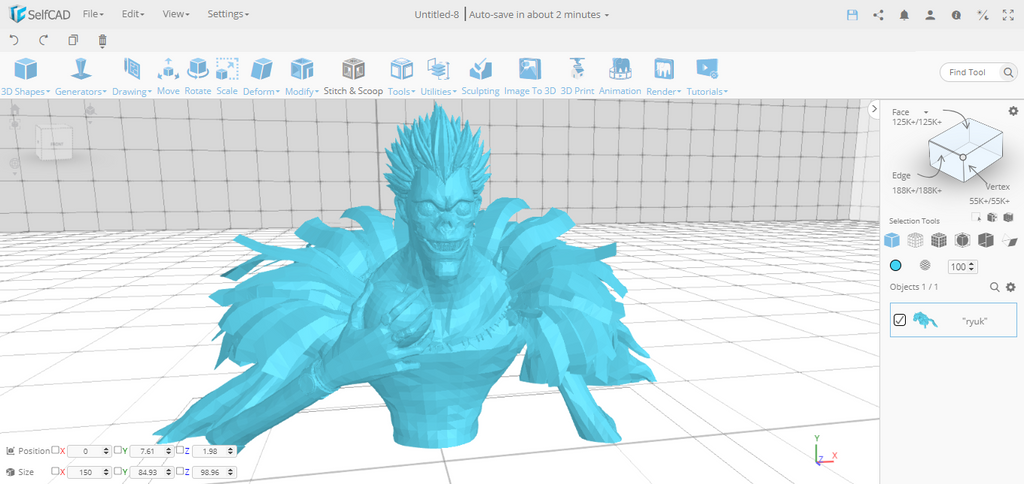Check the Size X lock checkbox
The image size is (1024, 484).
coord(55,471)
